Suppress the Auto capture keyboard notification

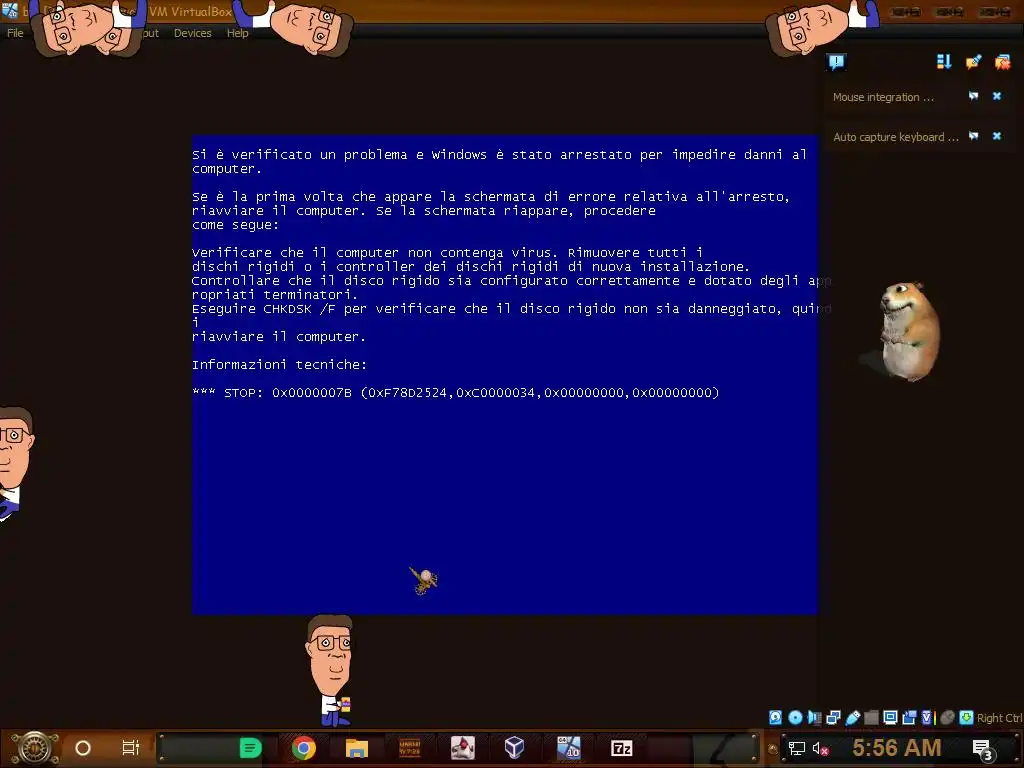pos(974,136)
